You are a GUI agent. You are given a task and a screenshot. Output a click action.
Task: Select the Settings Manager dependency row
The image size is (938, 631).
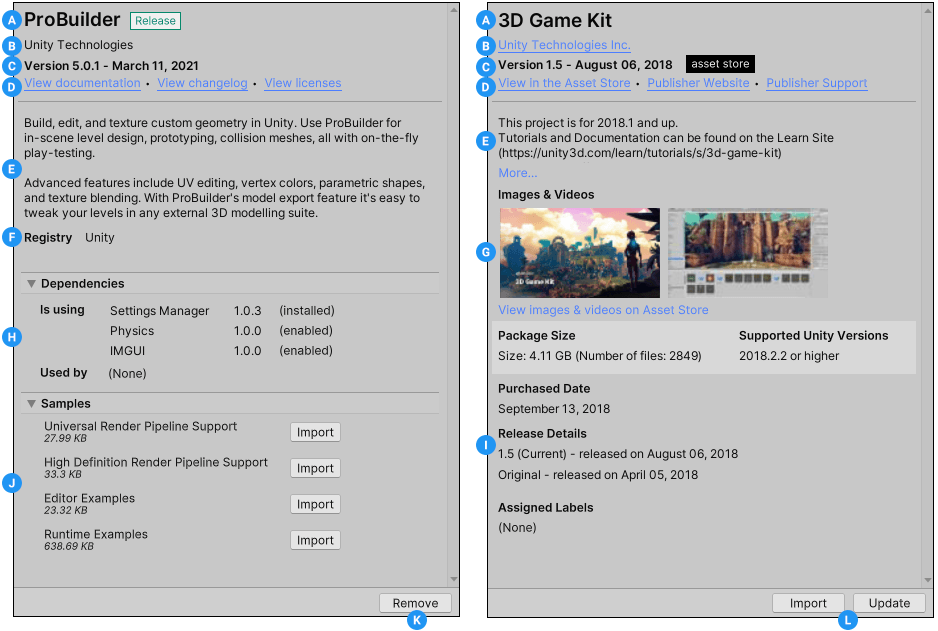222,310
